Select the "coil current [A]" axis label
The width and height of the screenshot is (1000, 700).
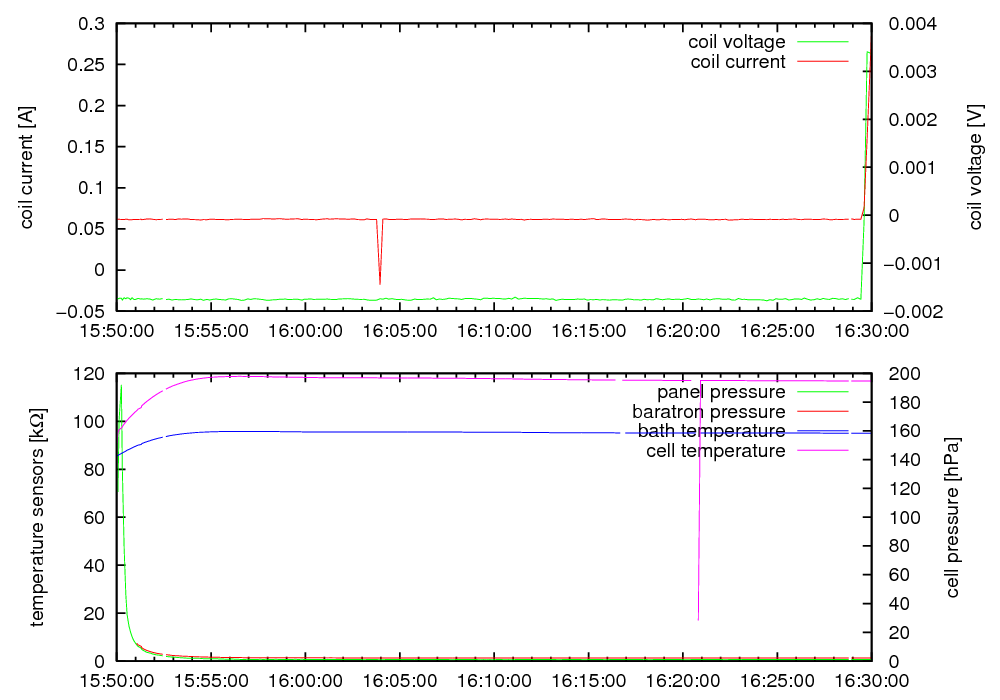click(27, 167)
